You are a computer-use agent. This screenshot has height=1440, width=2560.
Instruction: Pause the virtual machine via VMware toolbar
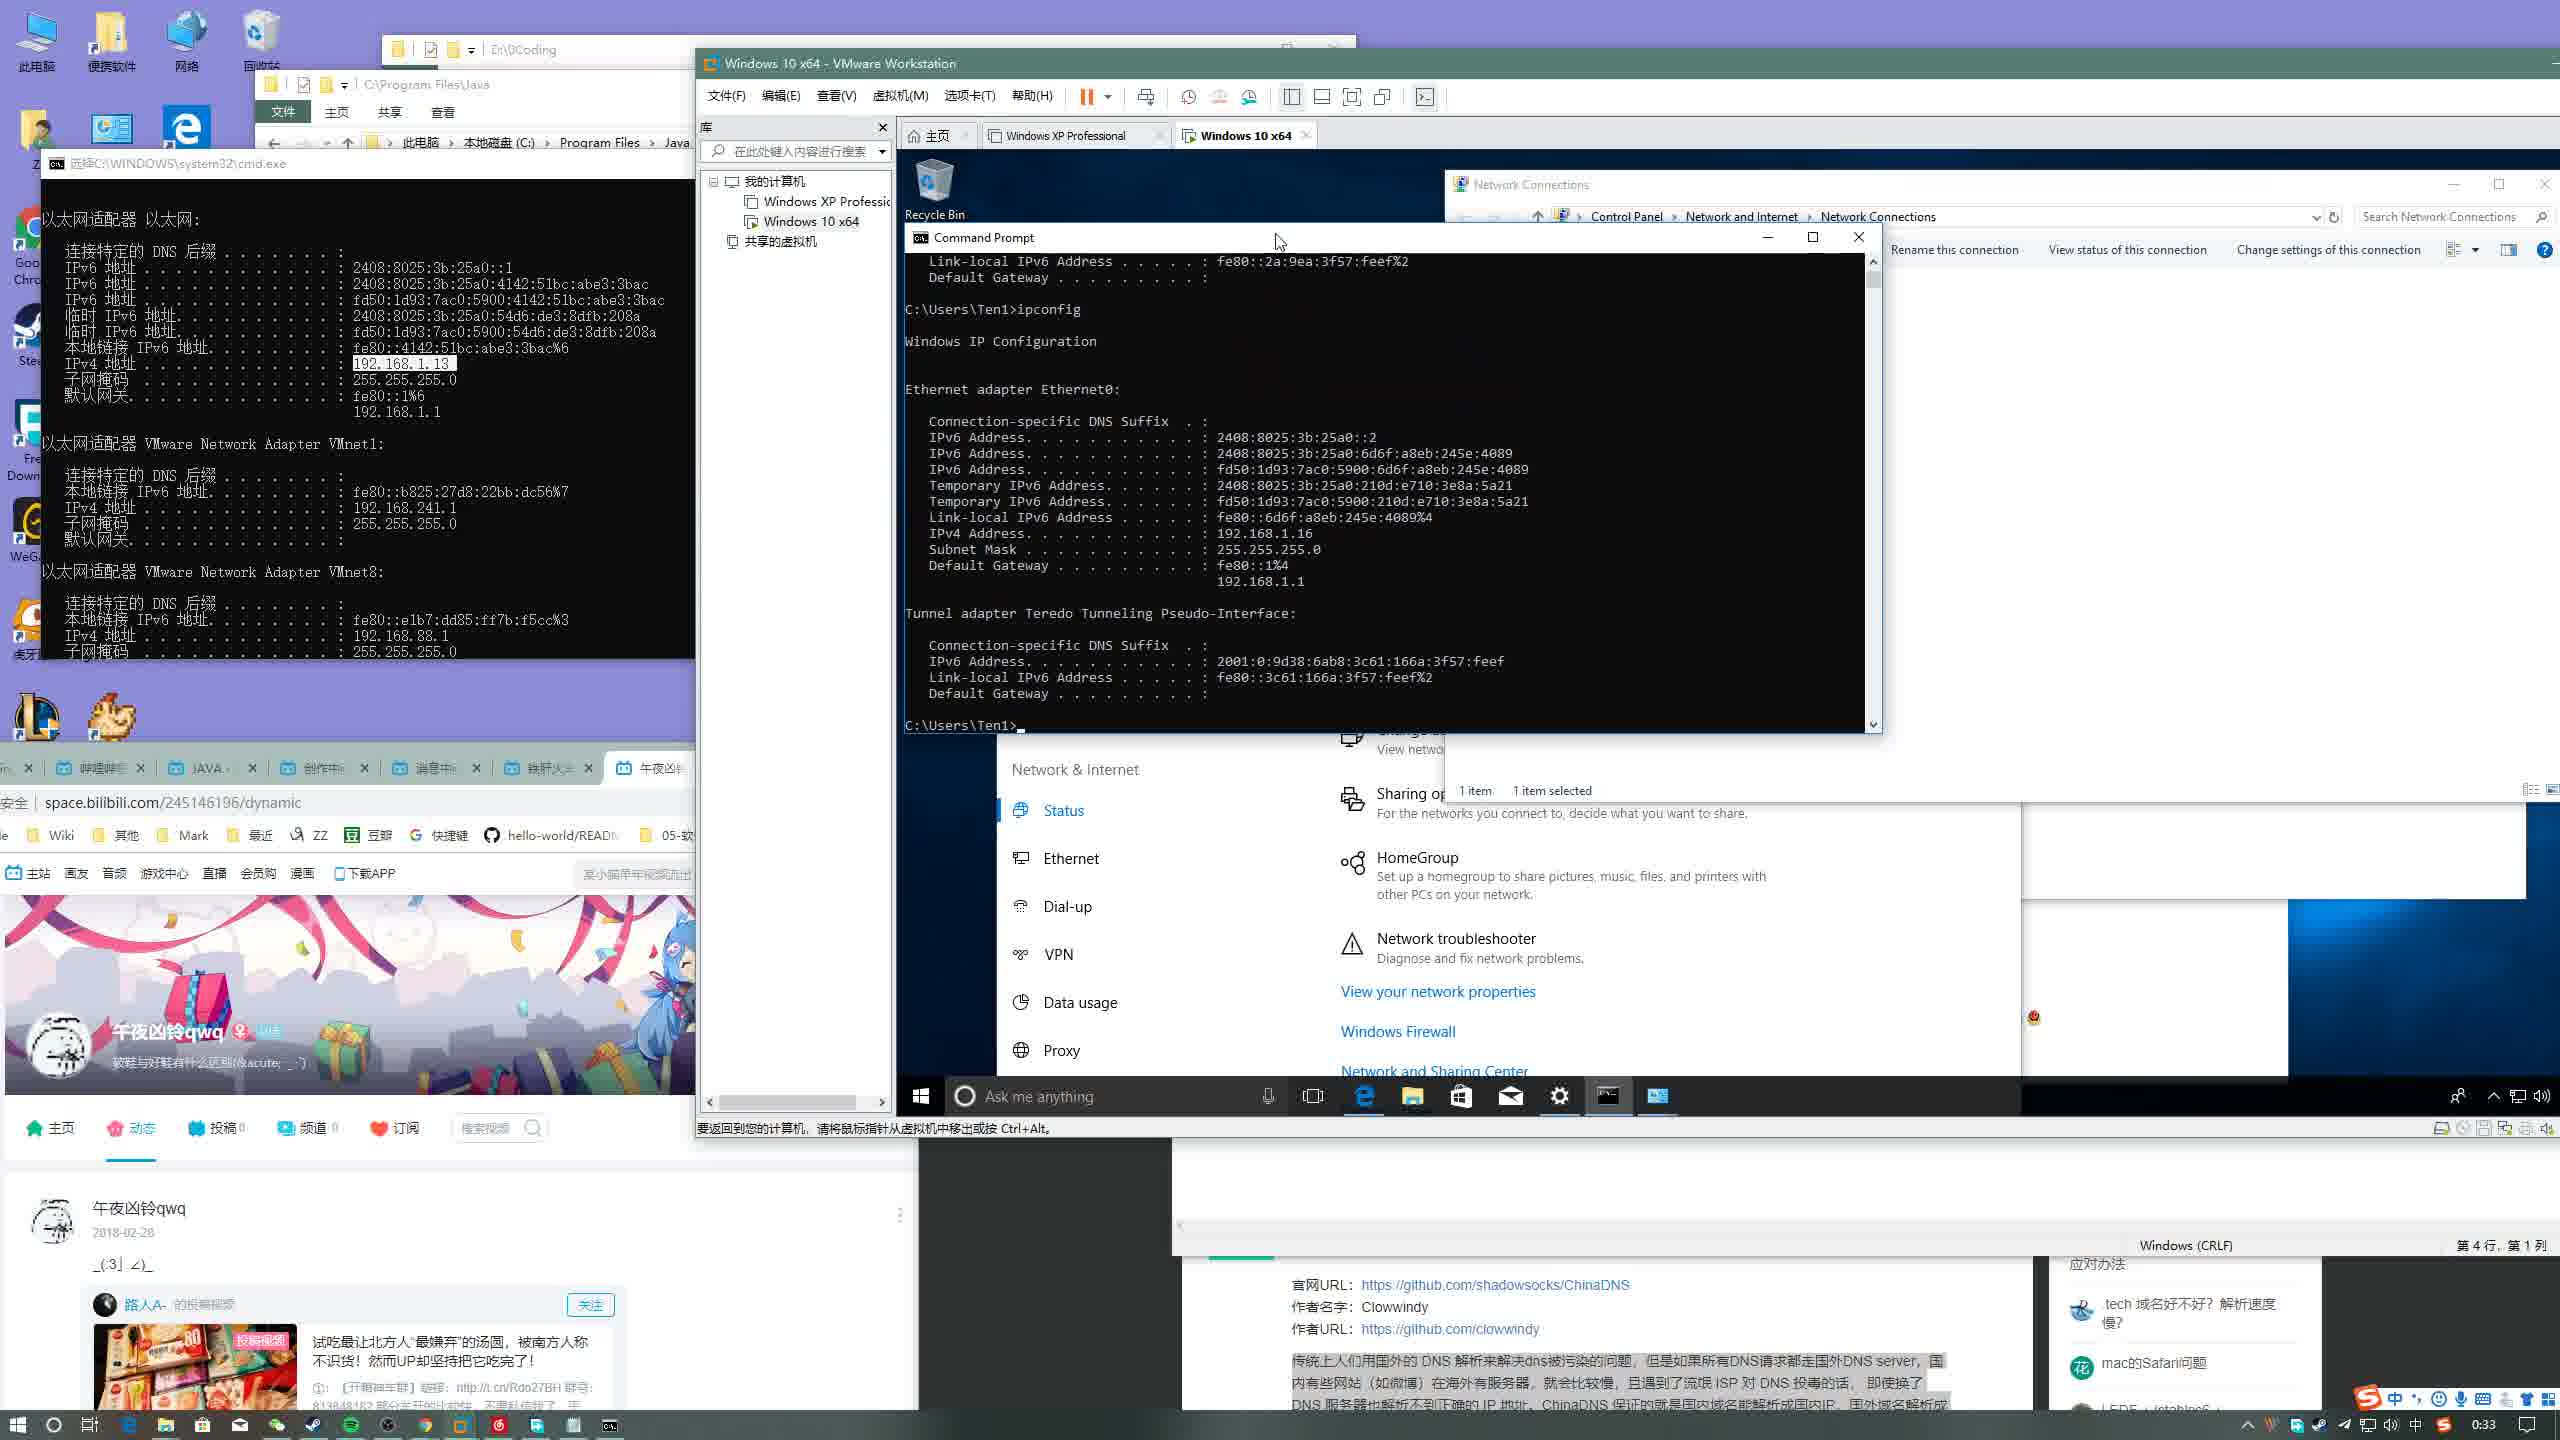click(x=1086, y=97)
